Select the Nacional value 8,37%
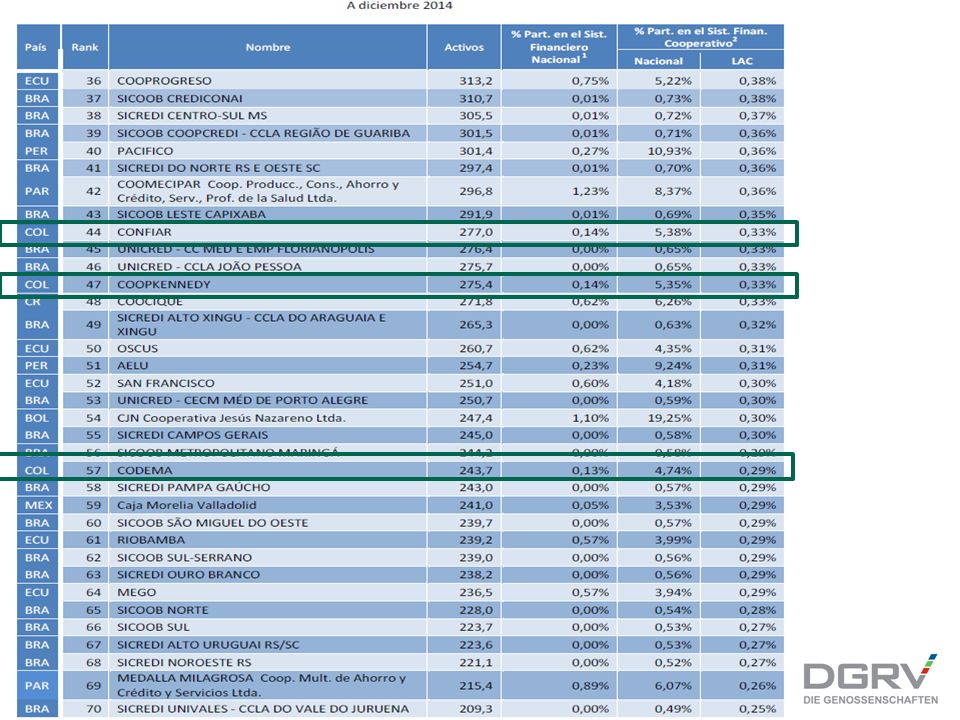This screenshot has height=720, width=960. (x=673, y=191)
